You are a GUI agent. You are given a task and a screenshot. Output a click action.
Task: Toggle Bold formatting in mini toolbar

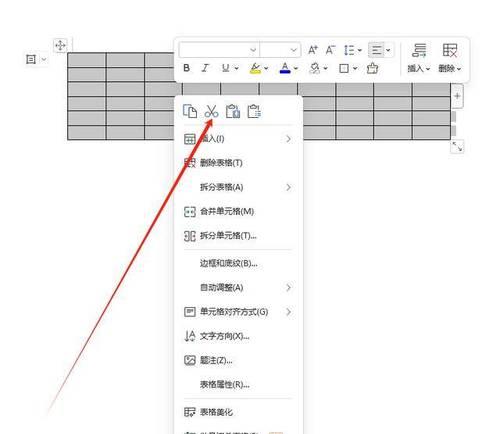[x=187, y=68]
